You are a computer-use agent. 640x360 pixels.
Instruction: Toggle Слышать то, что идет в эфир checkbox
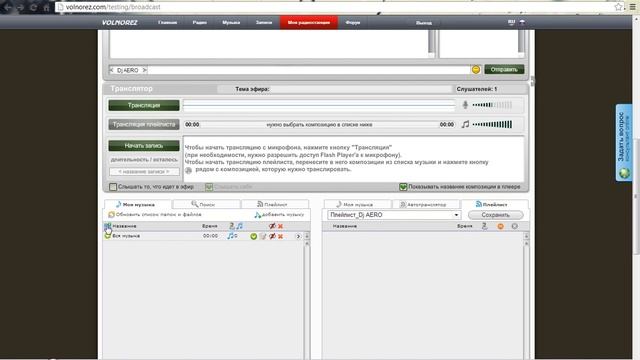point(113,187)
